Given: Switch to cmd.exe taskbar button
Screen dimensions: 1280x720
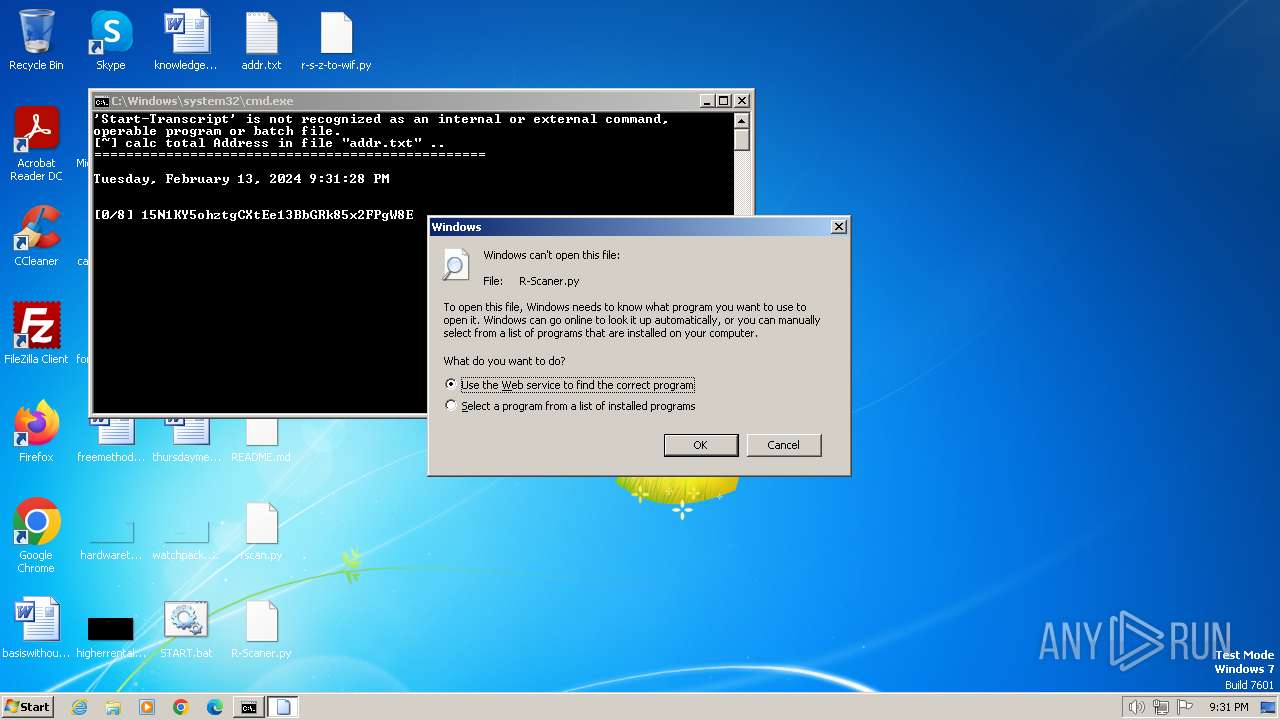Looking at the screenshot, I should [248, 707].
